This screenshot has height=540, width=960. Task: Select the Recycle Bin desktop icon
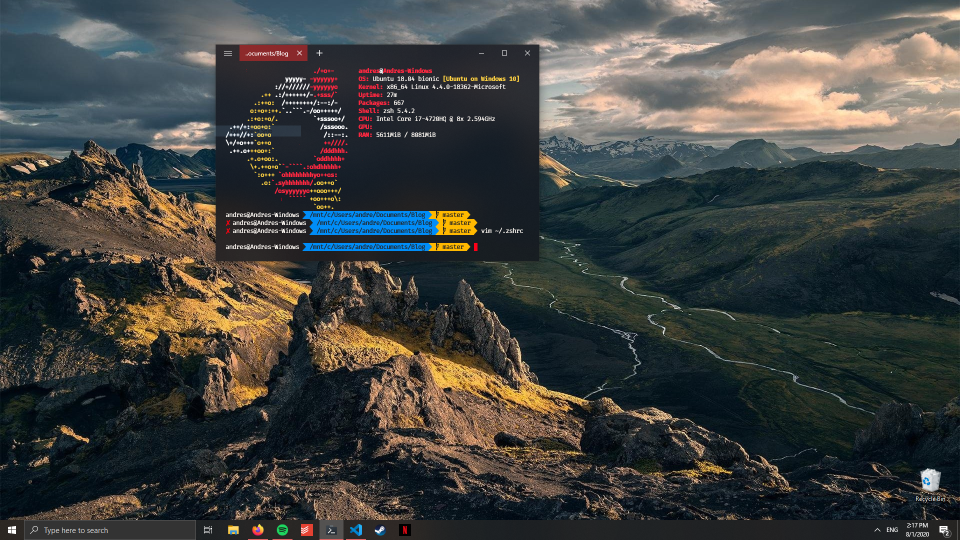pos(930,485)
